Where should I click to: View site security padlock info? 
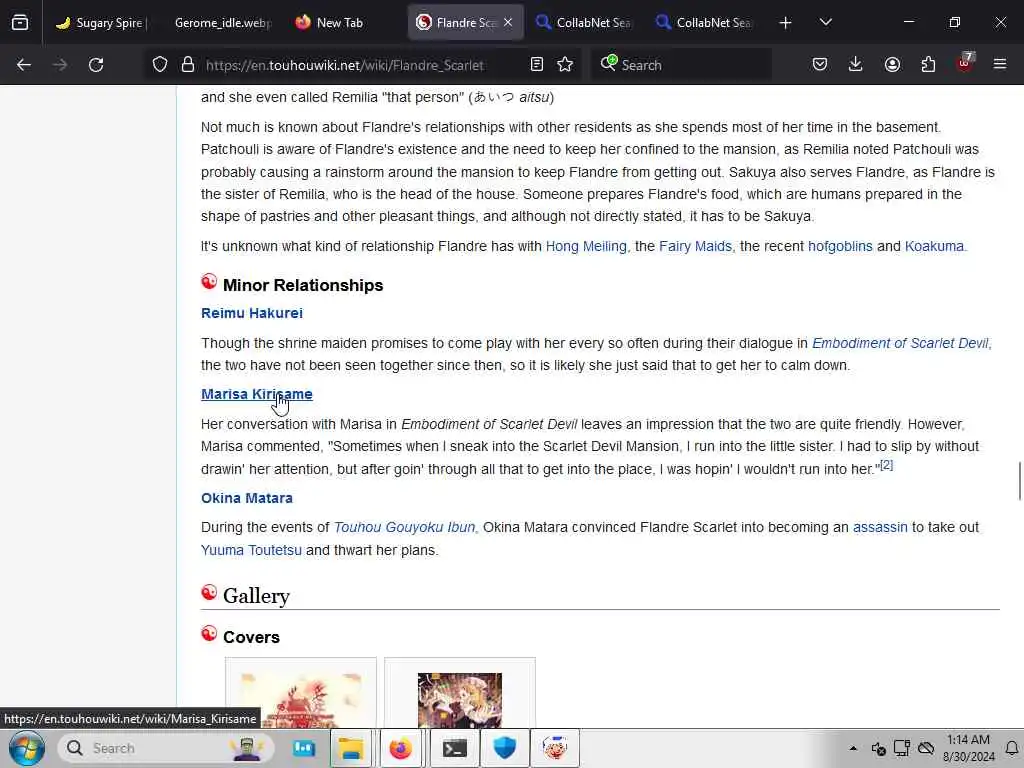(x=188, y=65)
